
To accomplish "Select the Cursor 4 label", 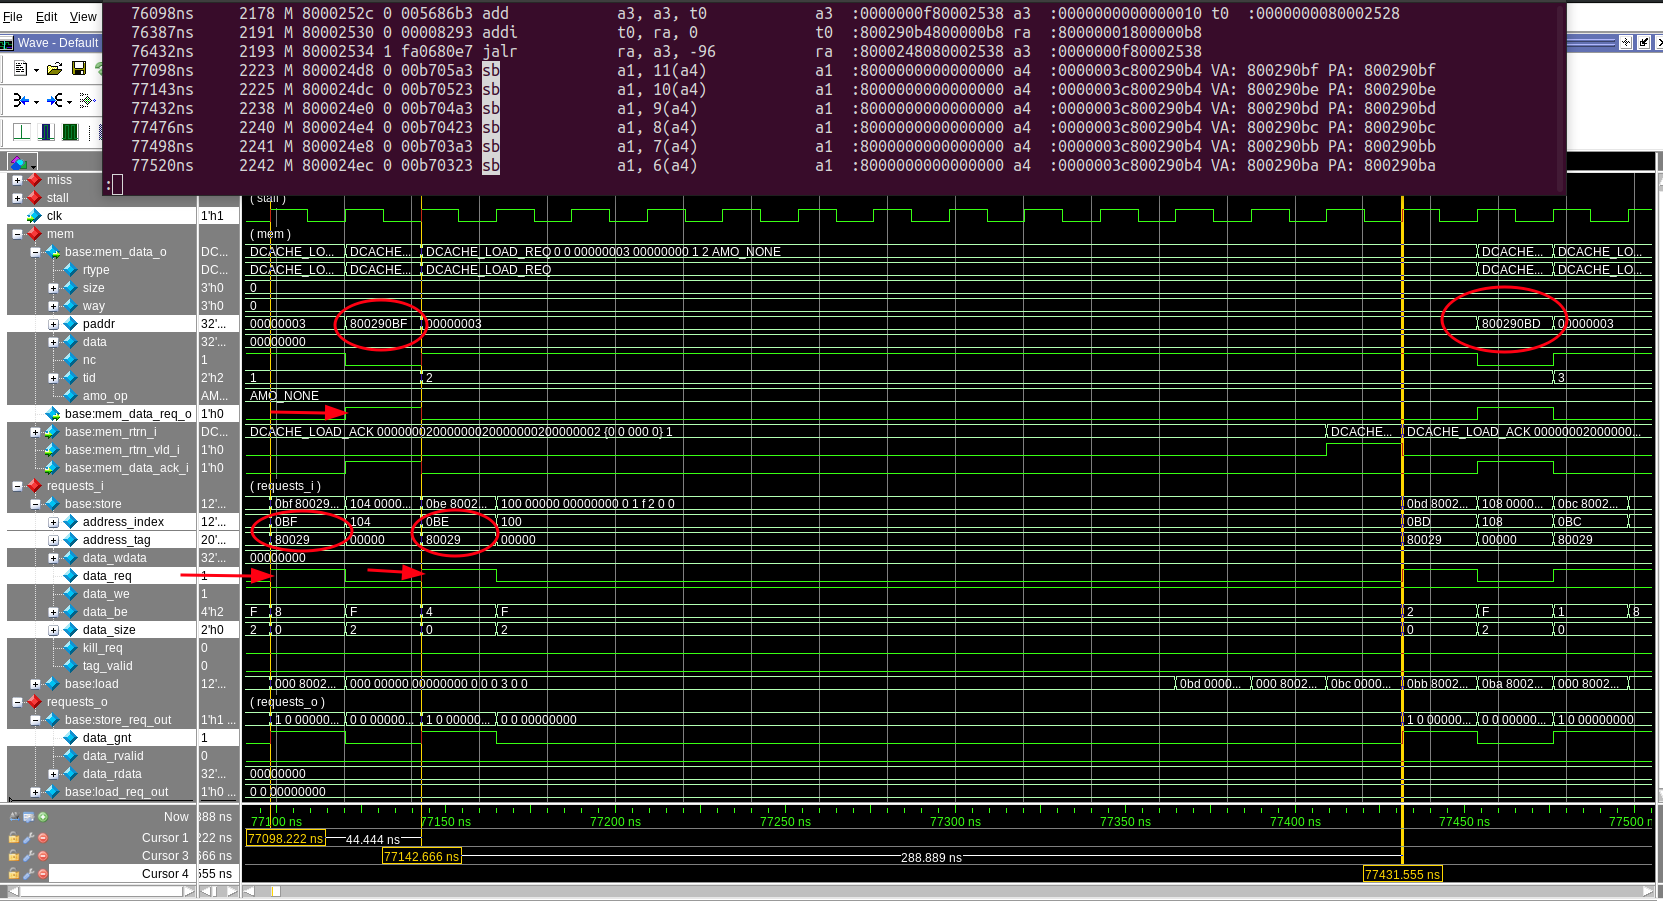I will click(x=165, y=874).
